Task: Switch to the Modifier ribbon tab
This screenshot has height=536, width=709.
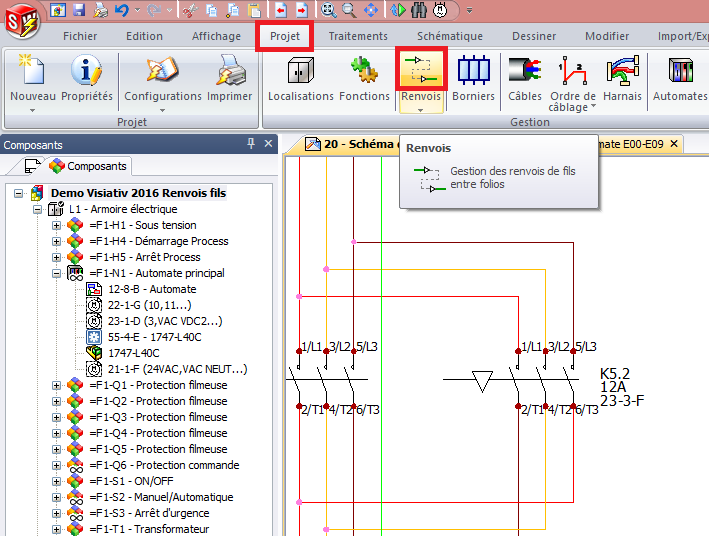Action: 607,36
